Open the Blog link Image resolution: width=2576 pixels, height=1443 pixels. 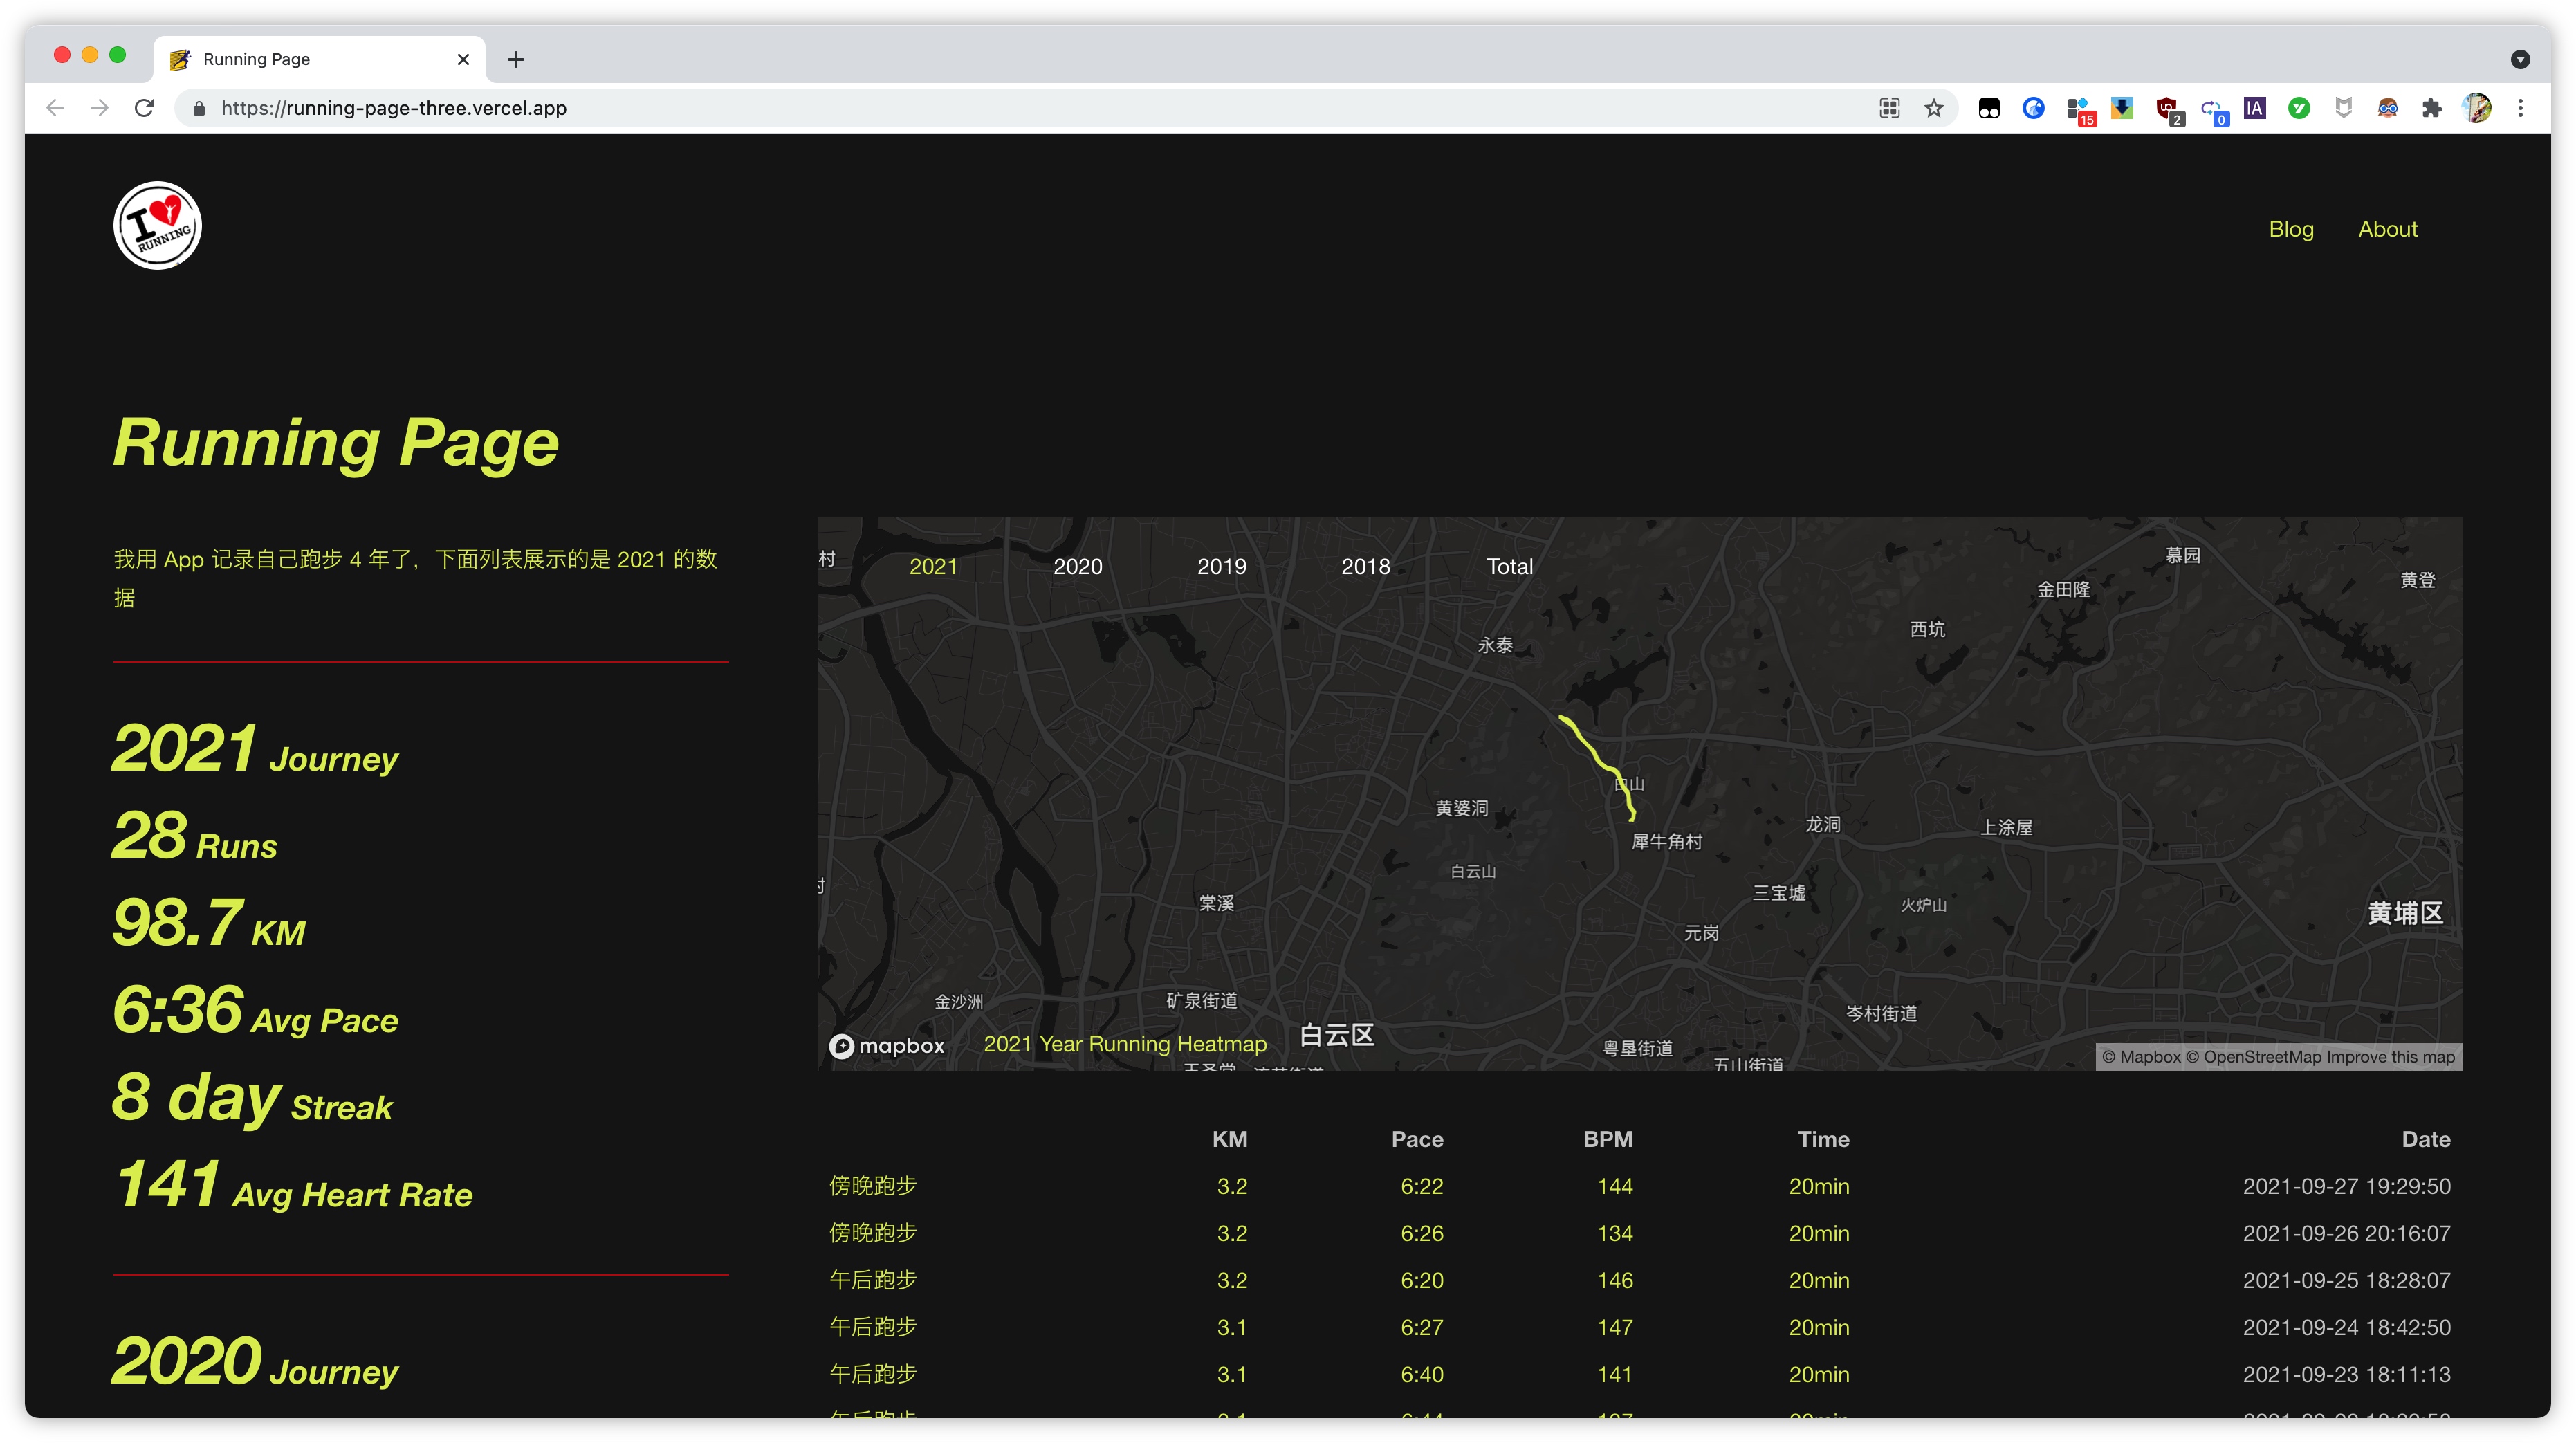[2290, 229]
